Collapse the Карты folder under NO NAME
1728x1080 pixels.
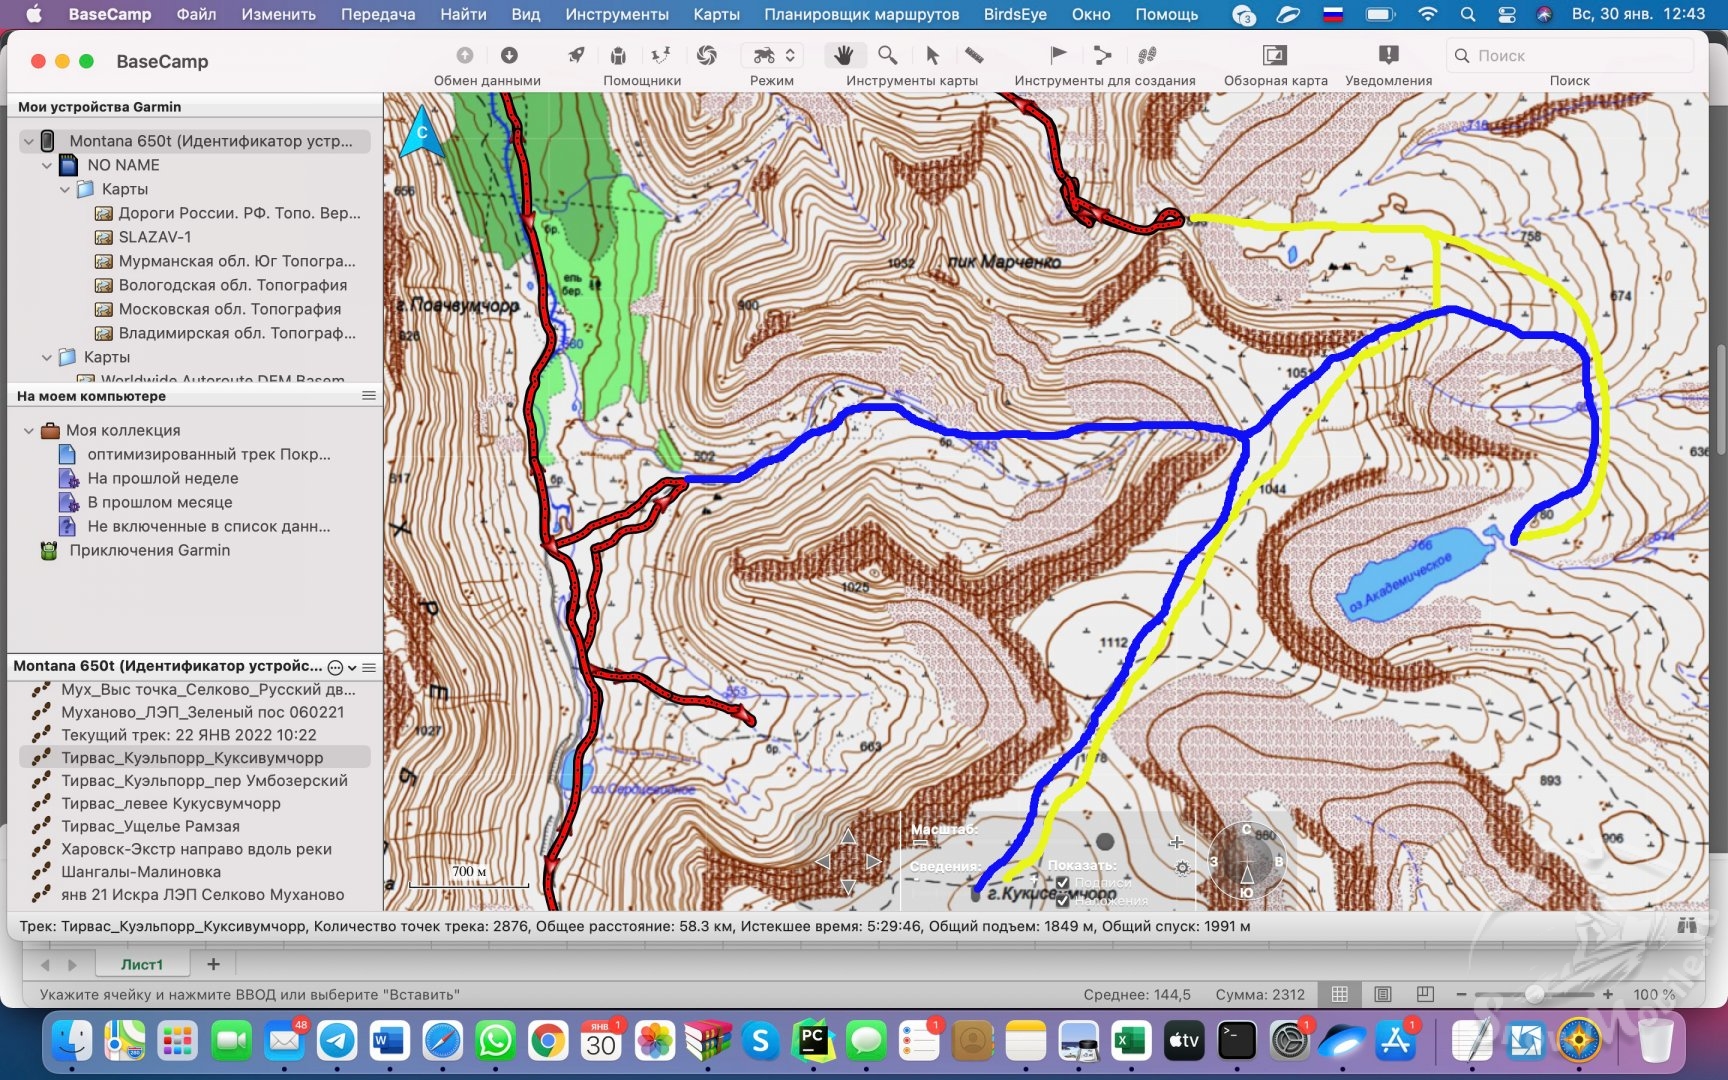pyautogui.click(x=64, y=189)
